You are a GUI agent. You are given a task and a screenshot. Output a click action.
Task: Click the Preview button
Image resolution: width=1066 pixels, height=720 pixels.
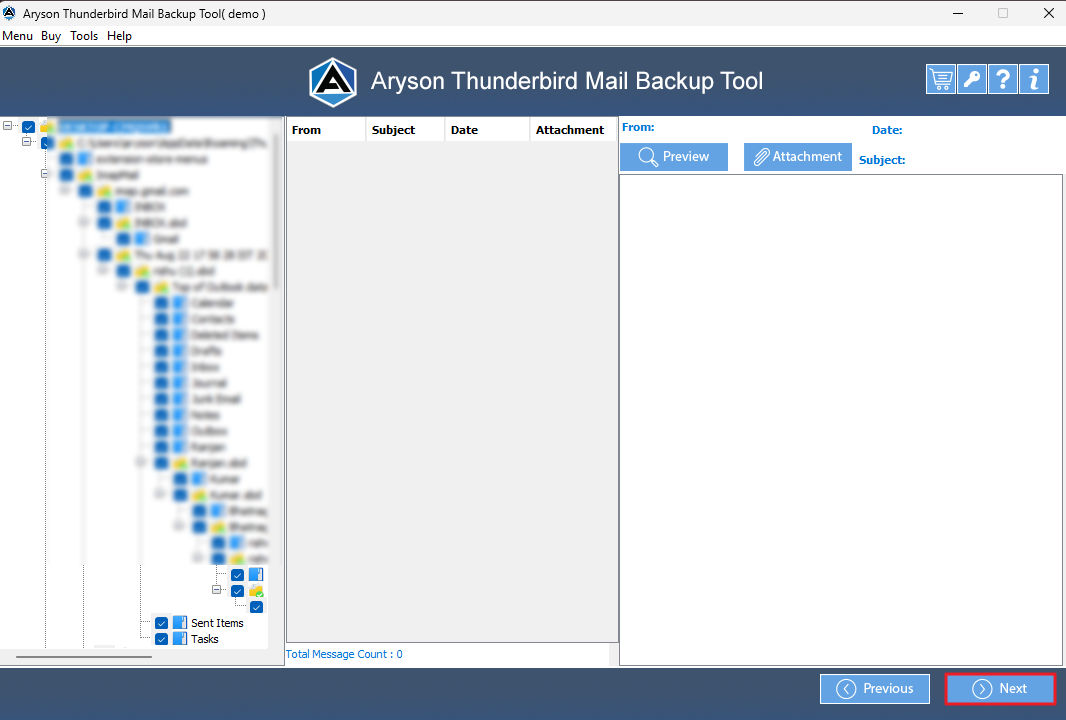pos(674,157)
